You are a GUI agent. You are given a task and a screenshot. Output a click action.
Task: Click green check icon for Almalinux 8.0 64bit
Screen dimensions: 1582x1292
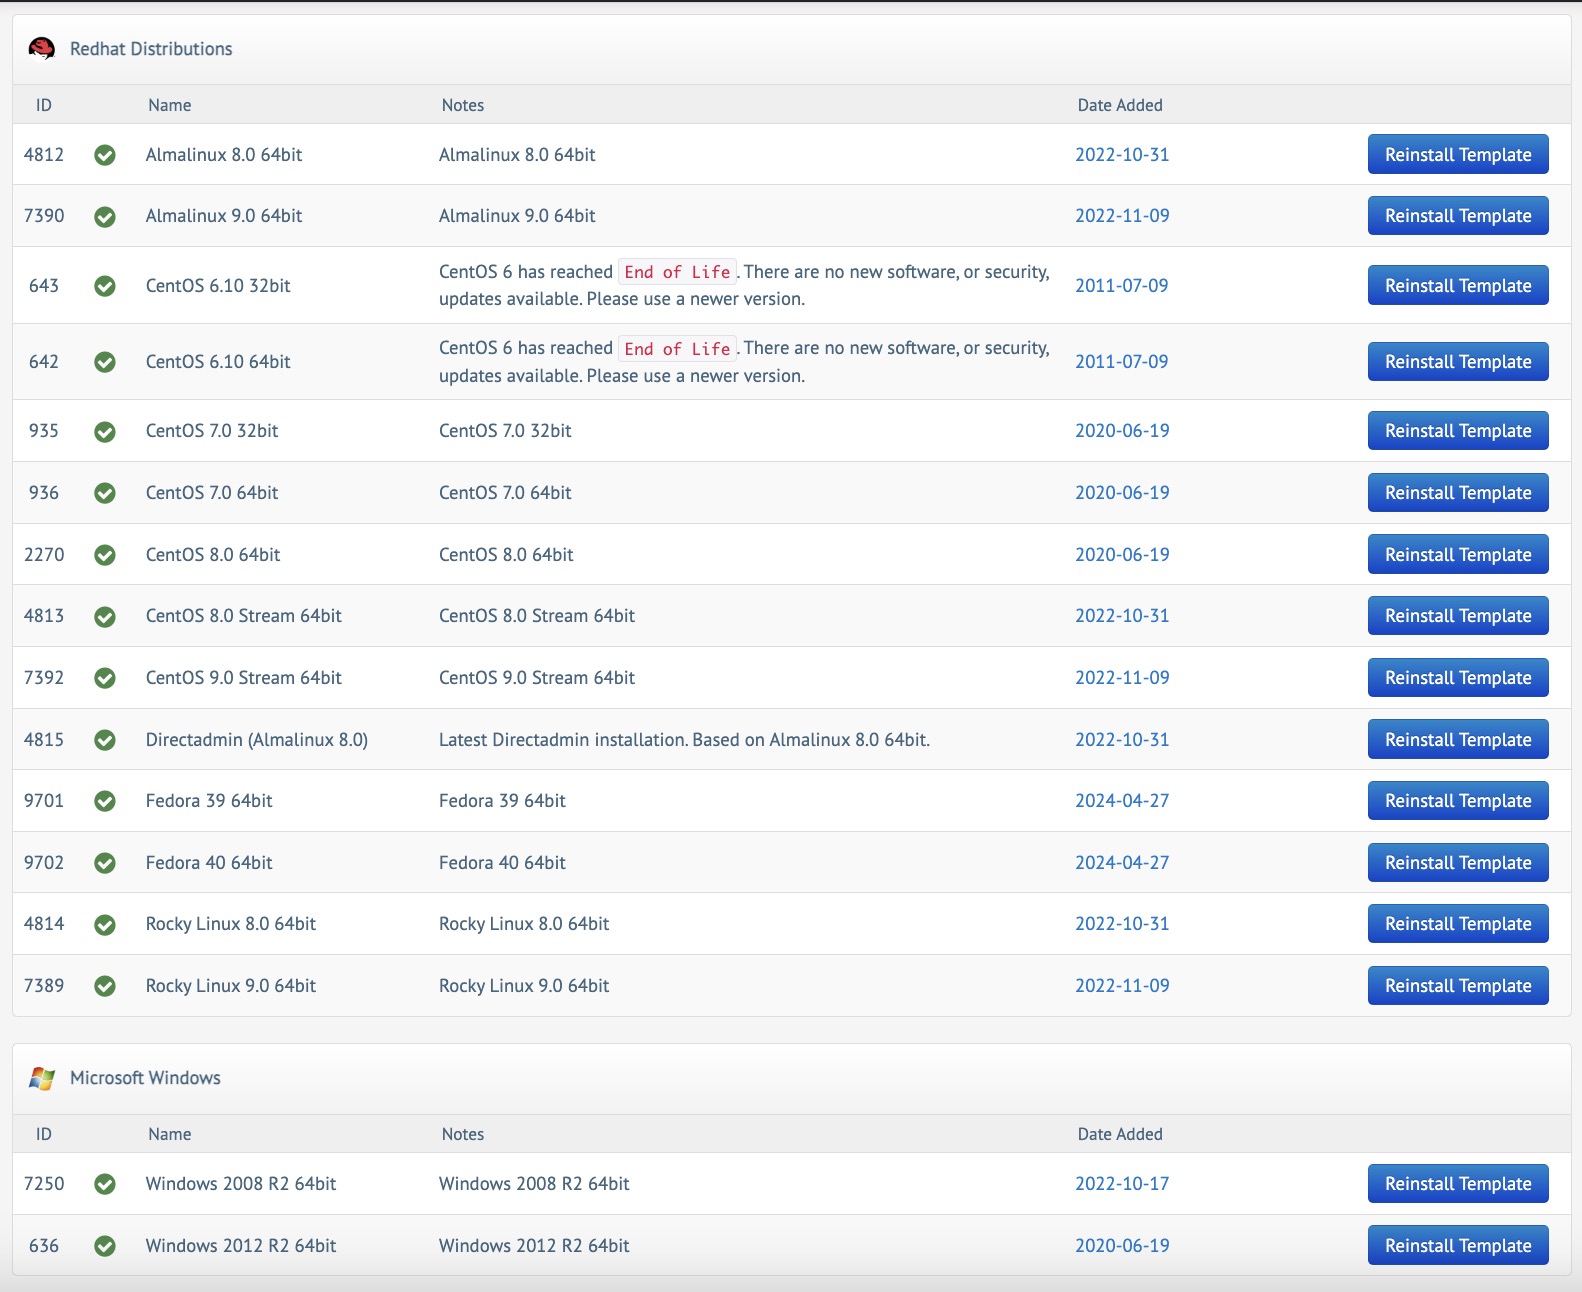(105, 155)
